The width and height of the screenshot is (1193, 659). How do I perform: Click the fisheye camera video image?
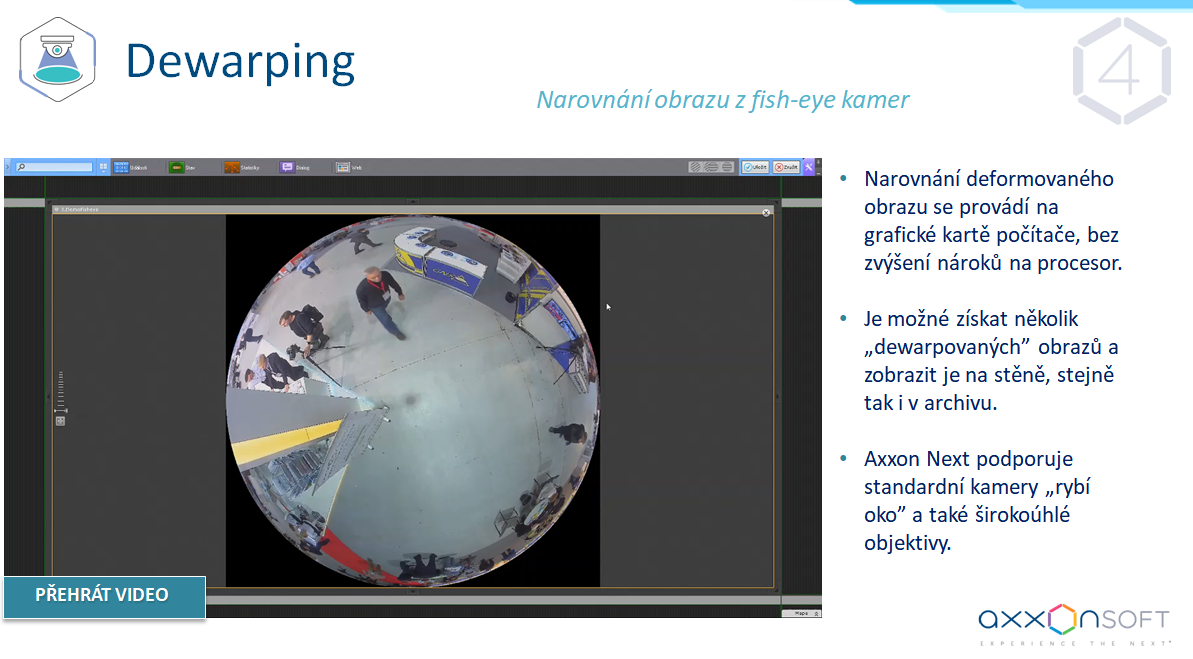click(x=412, y=400)
